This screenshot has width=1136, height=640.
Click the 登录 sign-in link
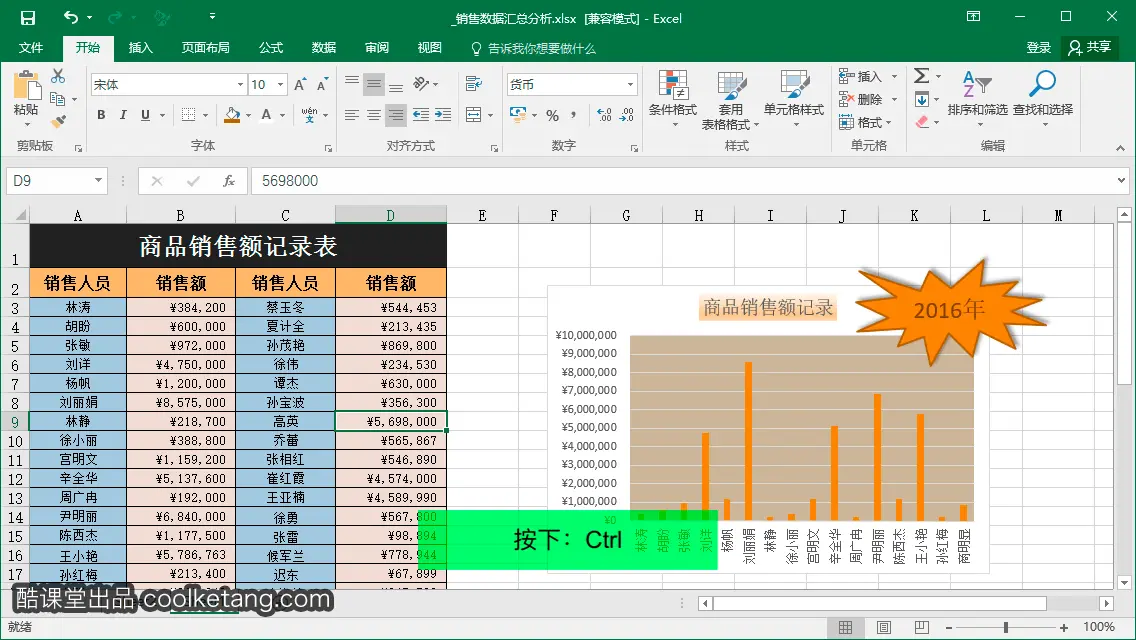click(x=1038, y=48)
